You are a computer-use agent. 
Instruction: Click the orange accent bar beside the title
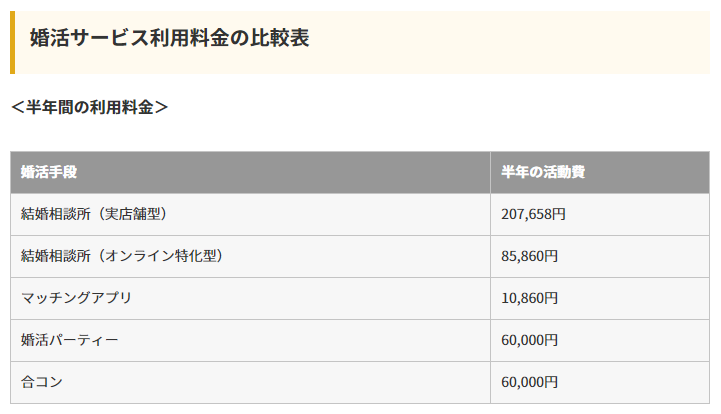(x=13, y=42)
